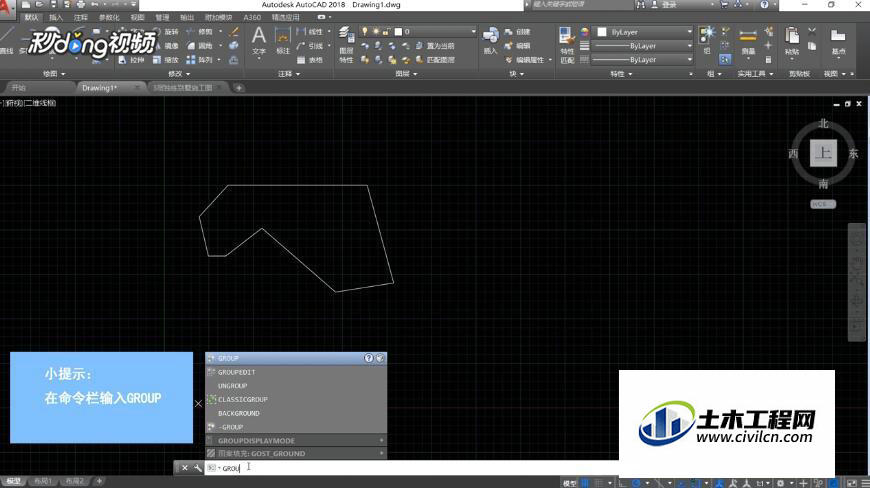Open the 插入 (Insert) ribbon tab
The width and height of the screenshot is (870, 488).
click(56, 17)
